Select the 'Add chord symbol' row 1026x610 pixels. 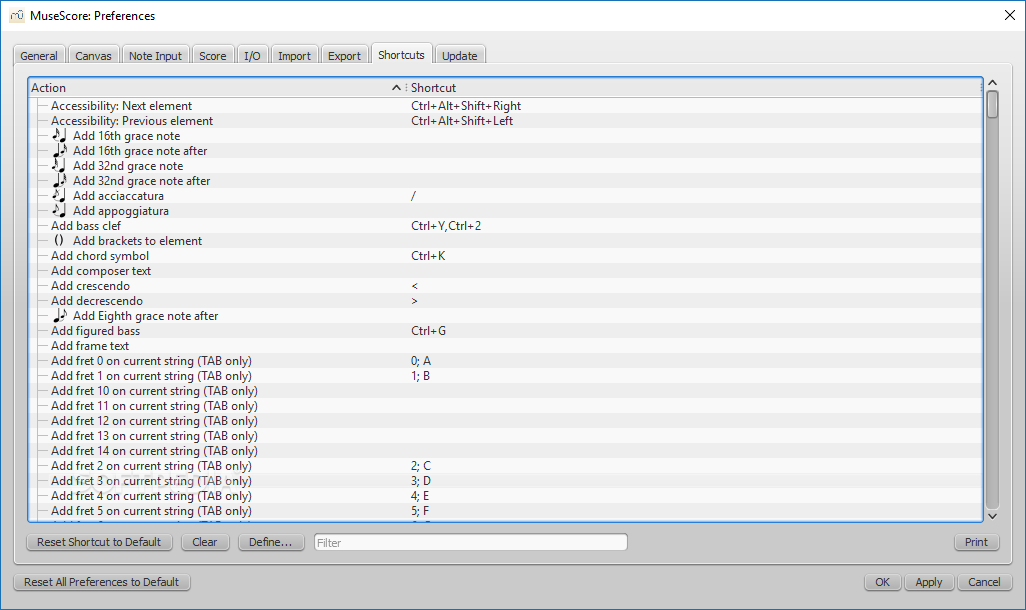pyautogui.click(x=505, y=256)
